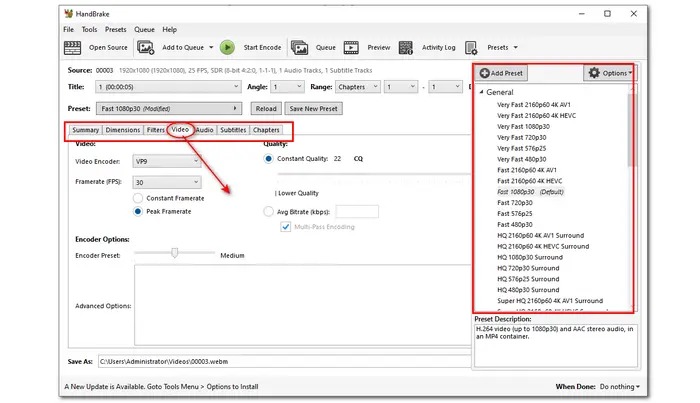Image resolution: width=700 pixels, height=403 pixels.
Task: Select the Constant Framerate radio button
Action: click(x=138, y=198)
